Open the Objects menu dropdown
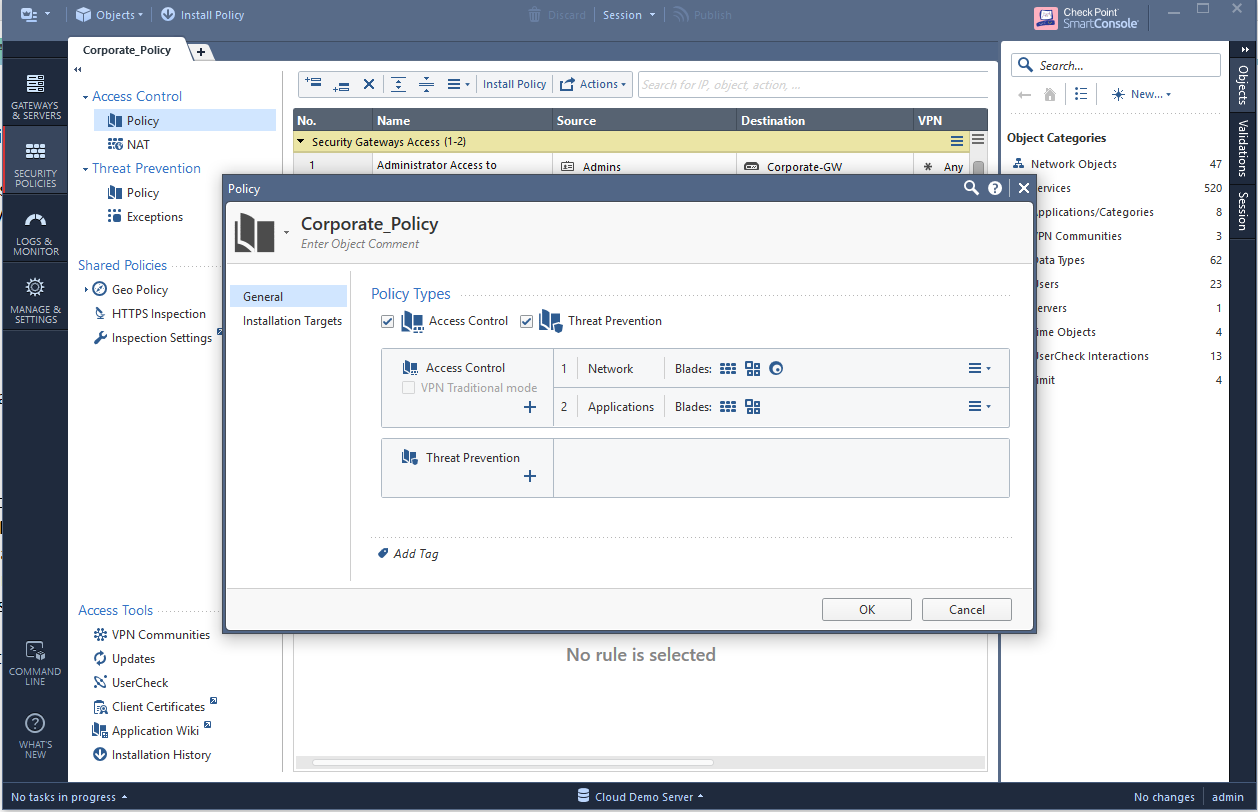 (110, 15)
